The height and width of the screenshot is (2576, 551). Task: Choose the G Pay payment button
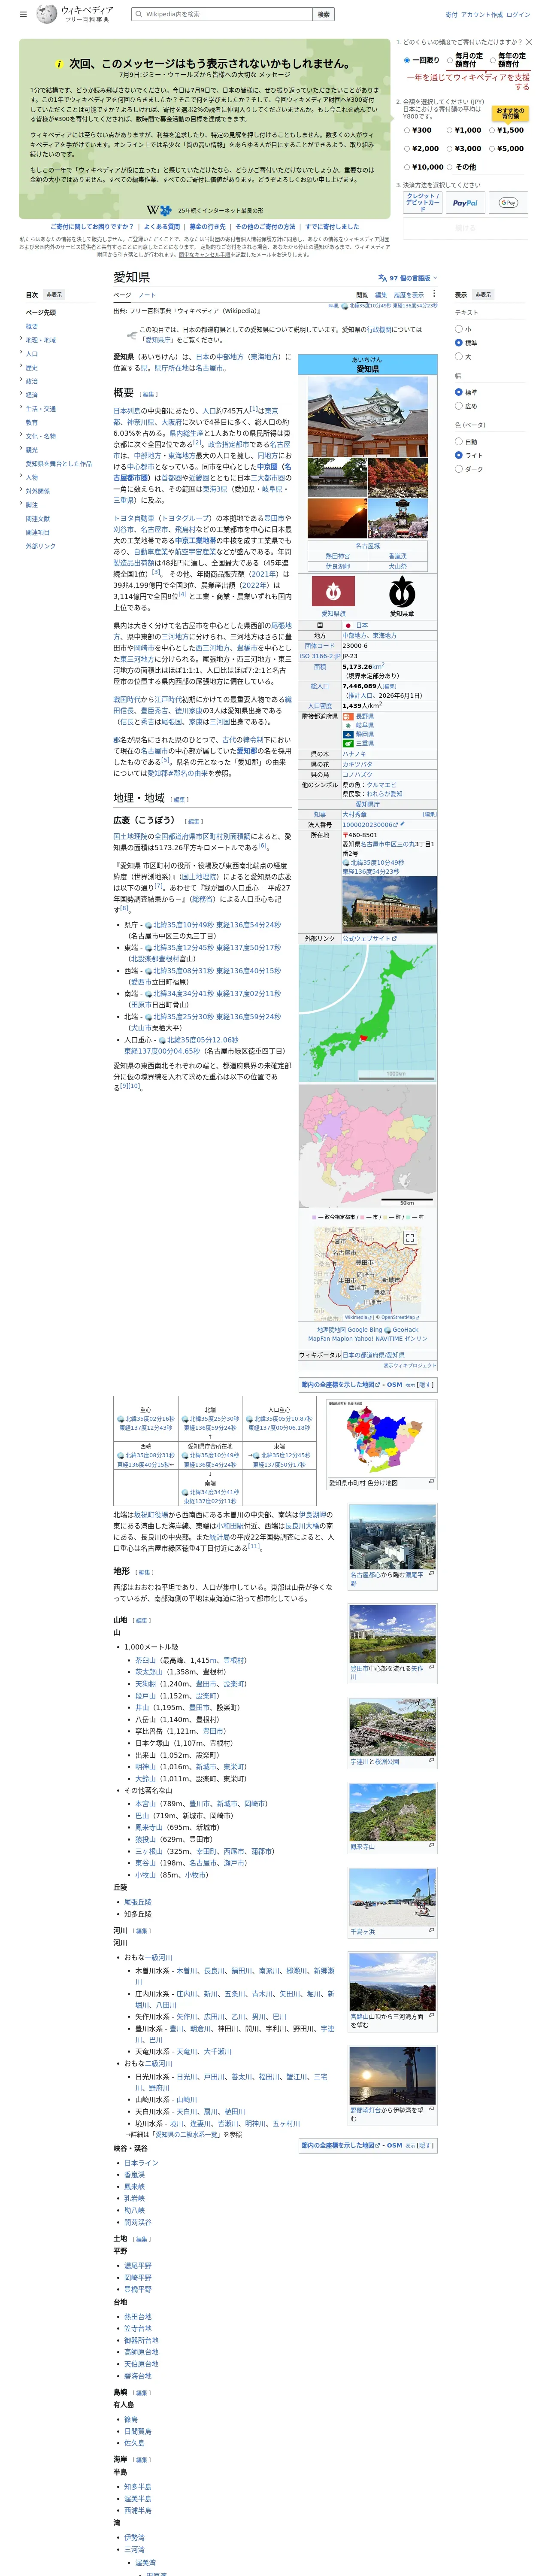[509, 203]
